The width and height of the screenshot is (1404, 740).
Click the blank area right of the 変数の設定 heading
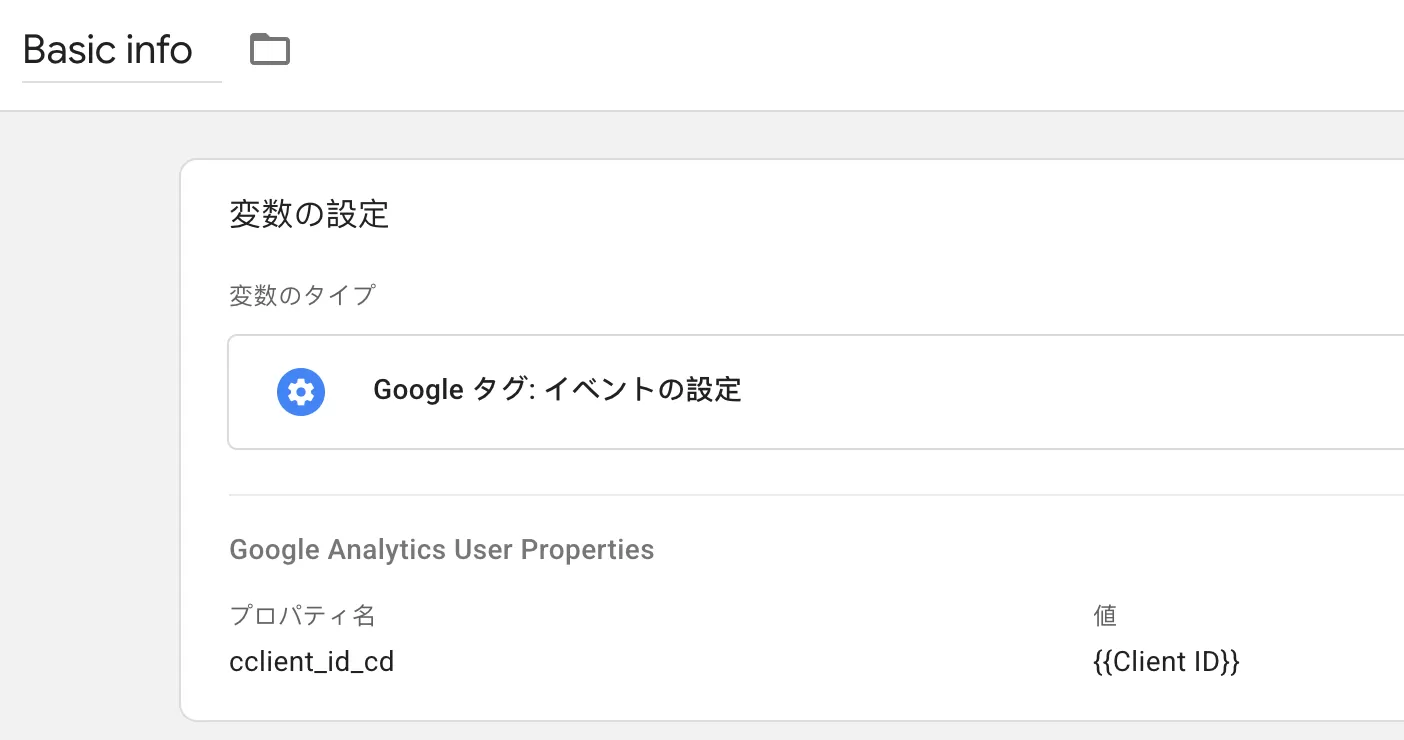(890, 215)
